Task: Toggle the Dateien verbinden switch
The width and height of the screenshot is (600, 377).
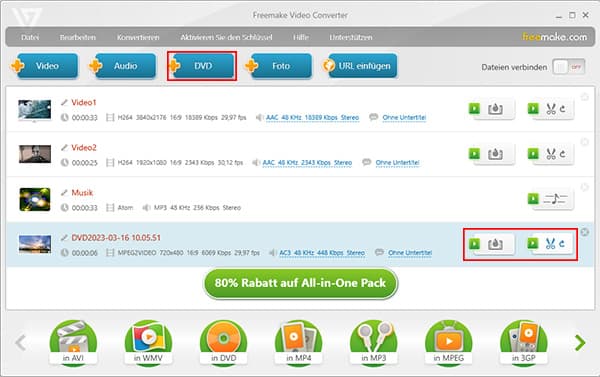Action: (x=569, y=67)
